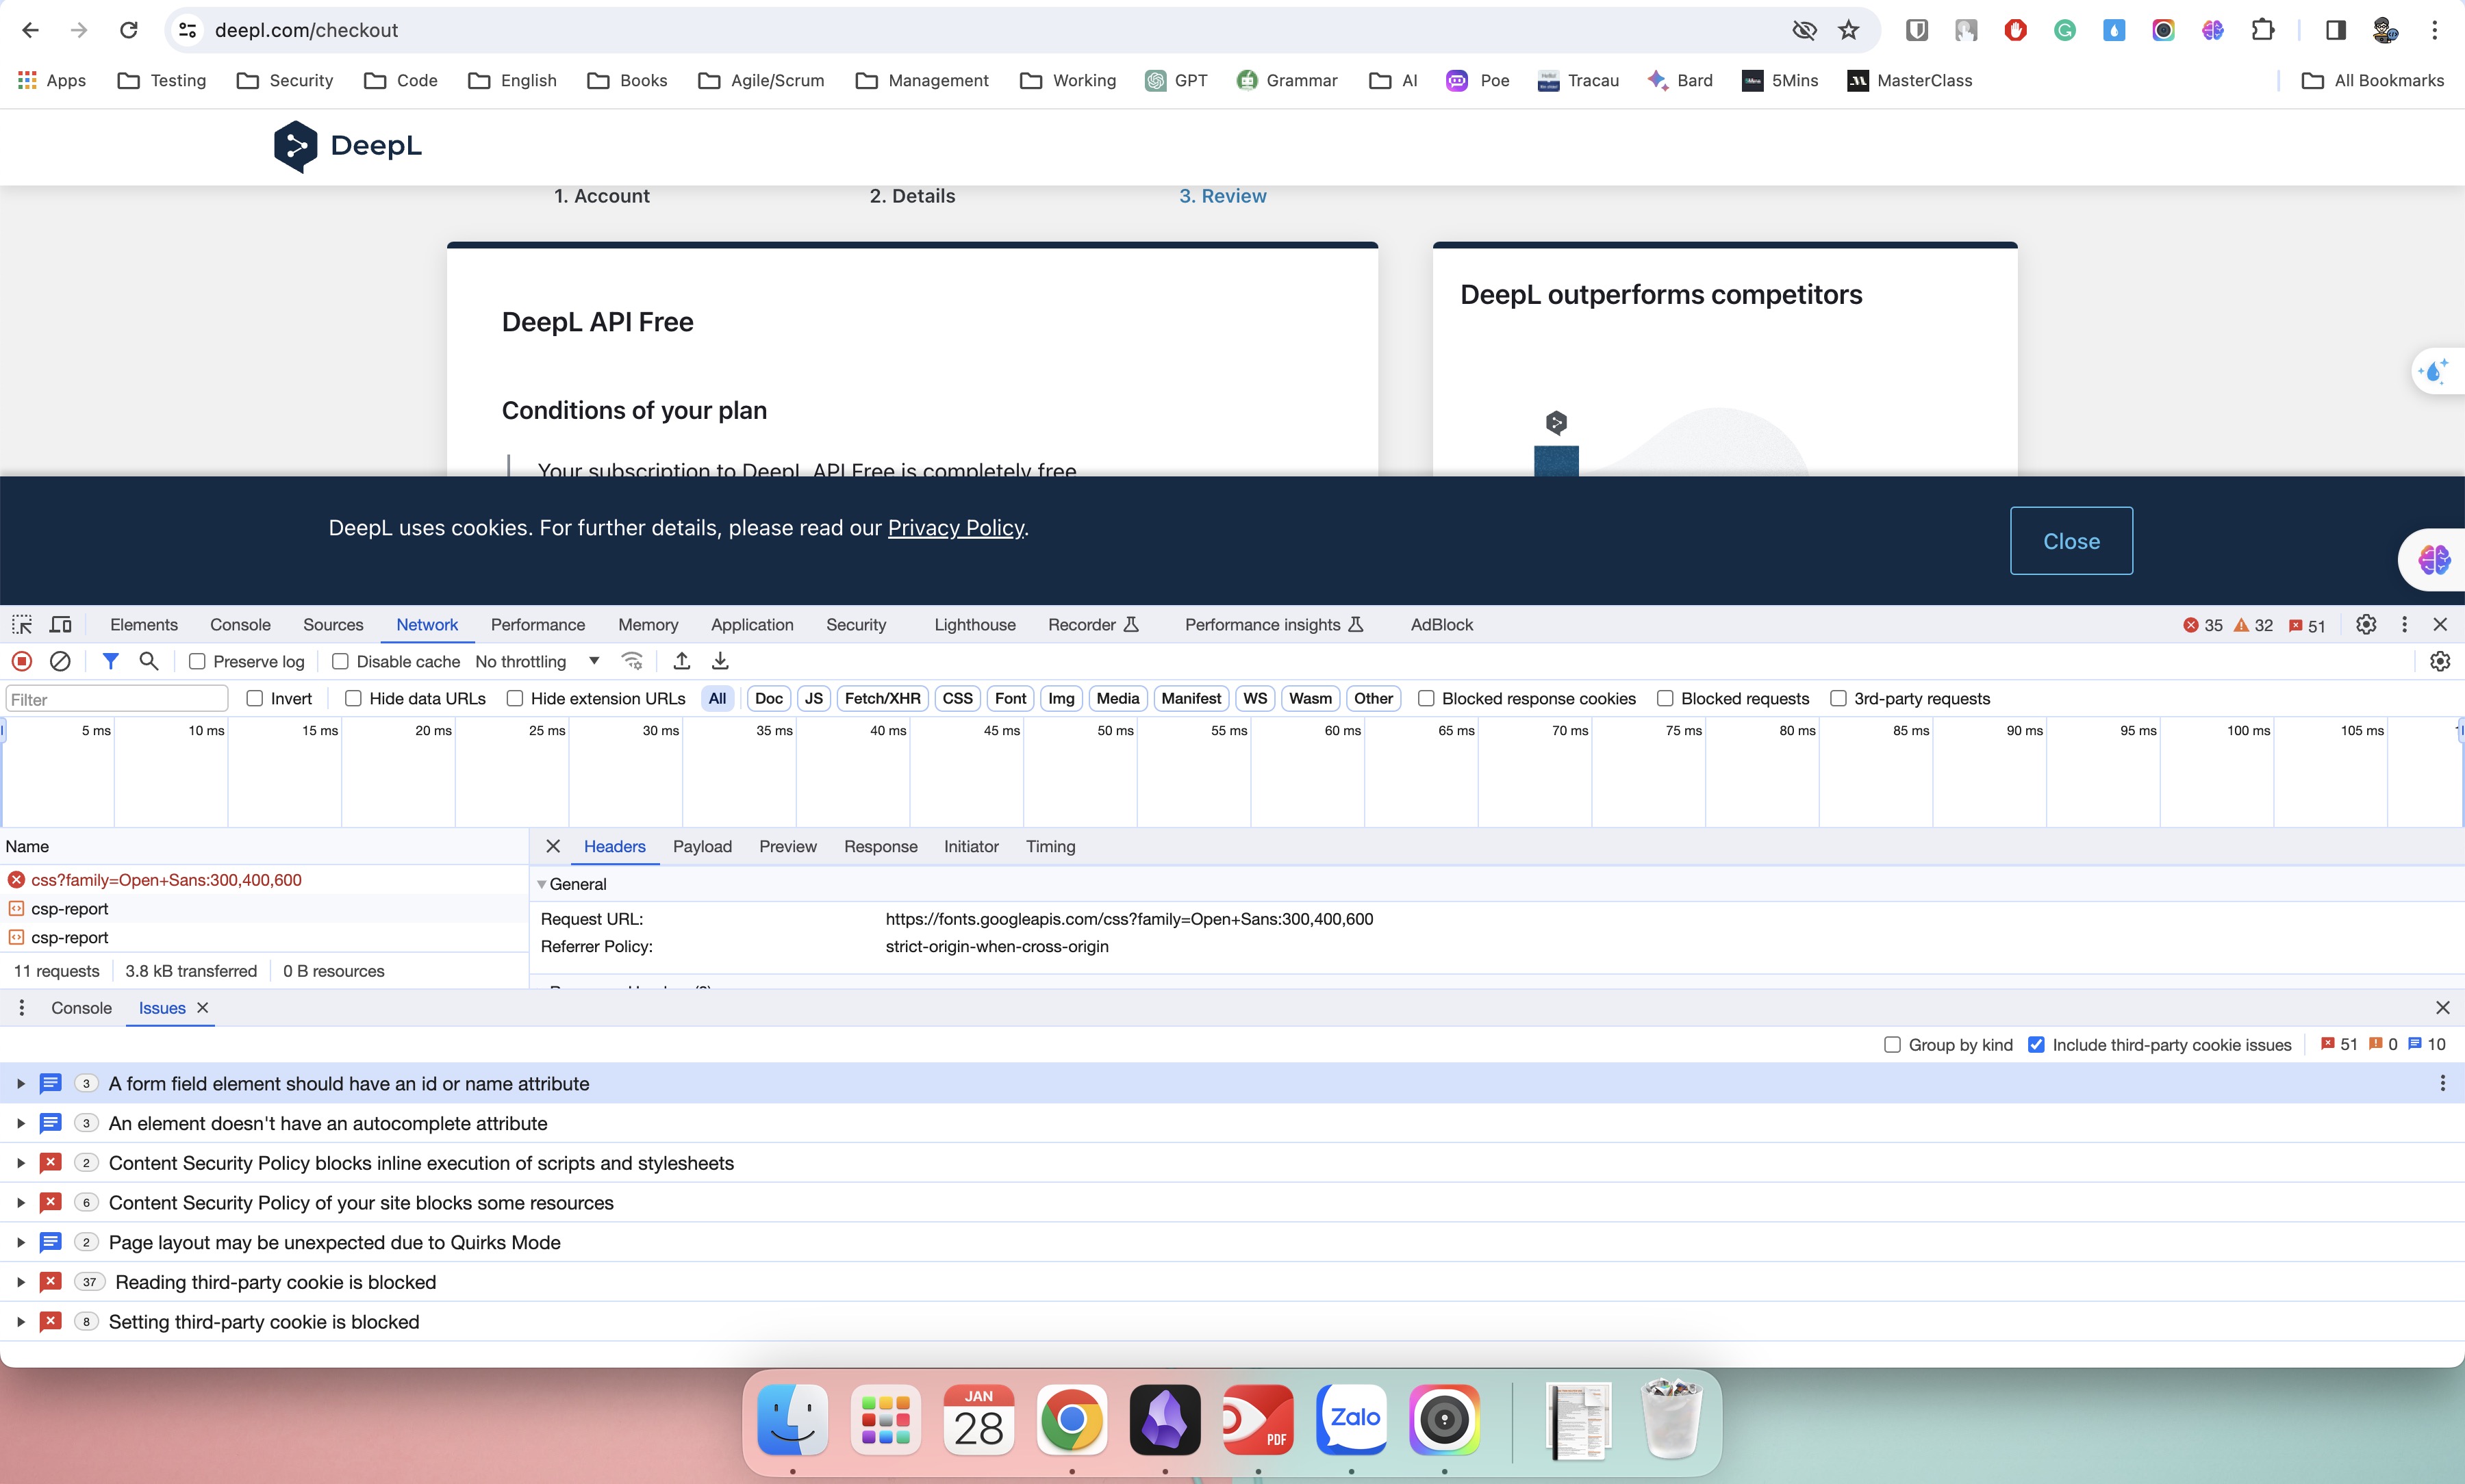Open the No throttling dropdown
Screen dimensions: 2465x1484
(x=538, y=661)
